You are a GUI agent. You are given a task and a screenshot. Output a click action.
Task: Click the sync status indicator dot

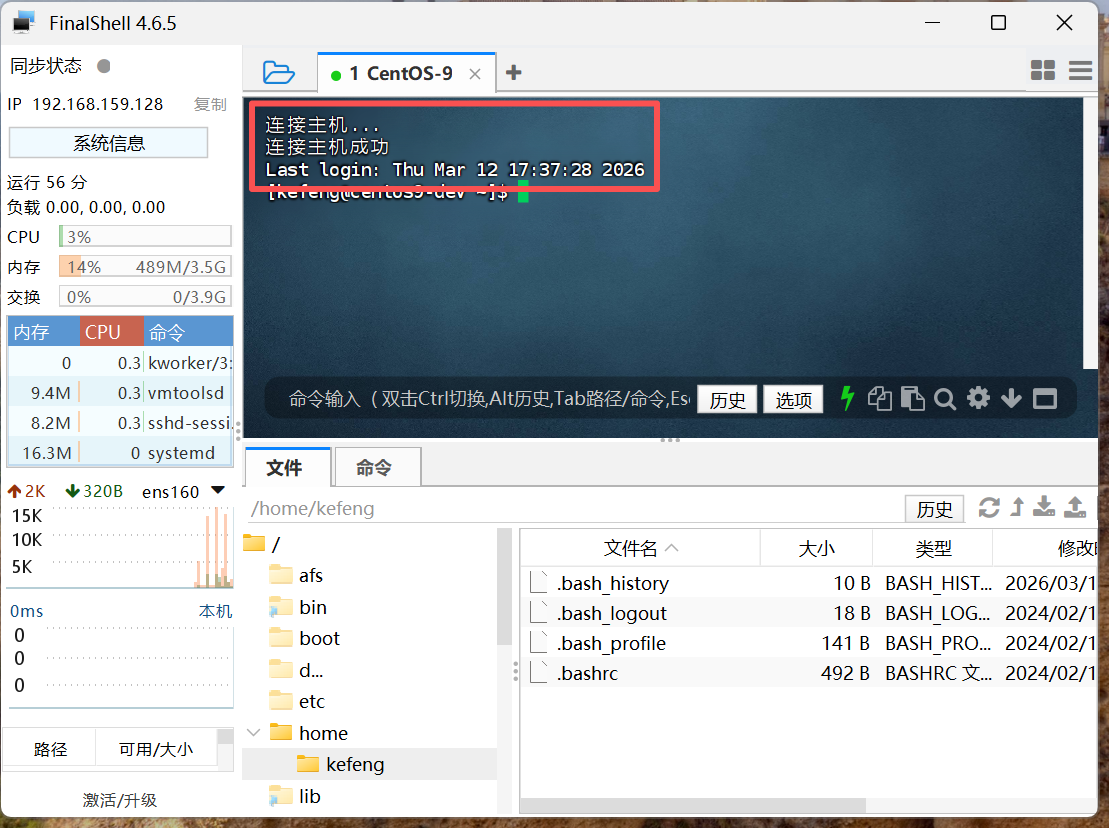click(x=104, y=66)
